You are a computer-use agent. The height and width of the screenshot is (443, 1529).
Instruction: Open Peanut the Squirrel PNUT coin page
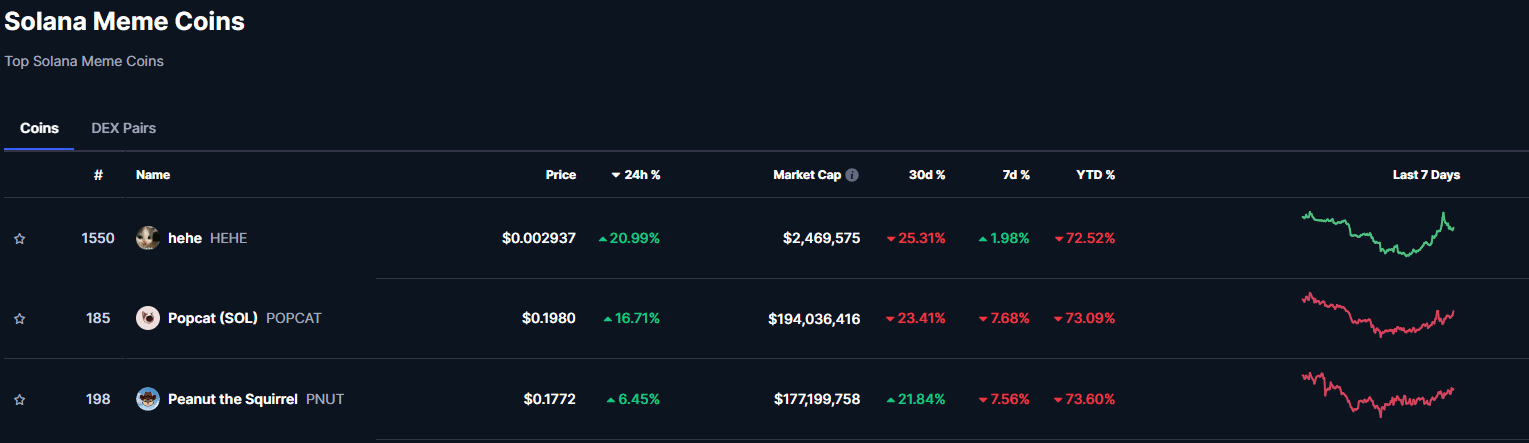[232, 399]
